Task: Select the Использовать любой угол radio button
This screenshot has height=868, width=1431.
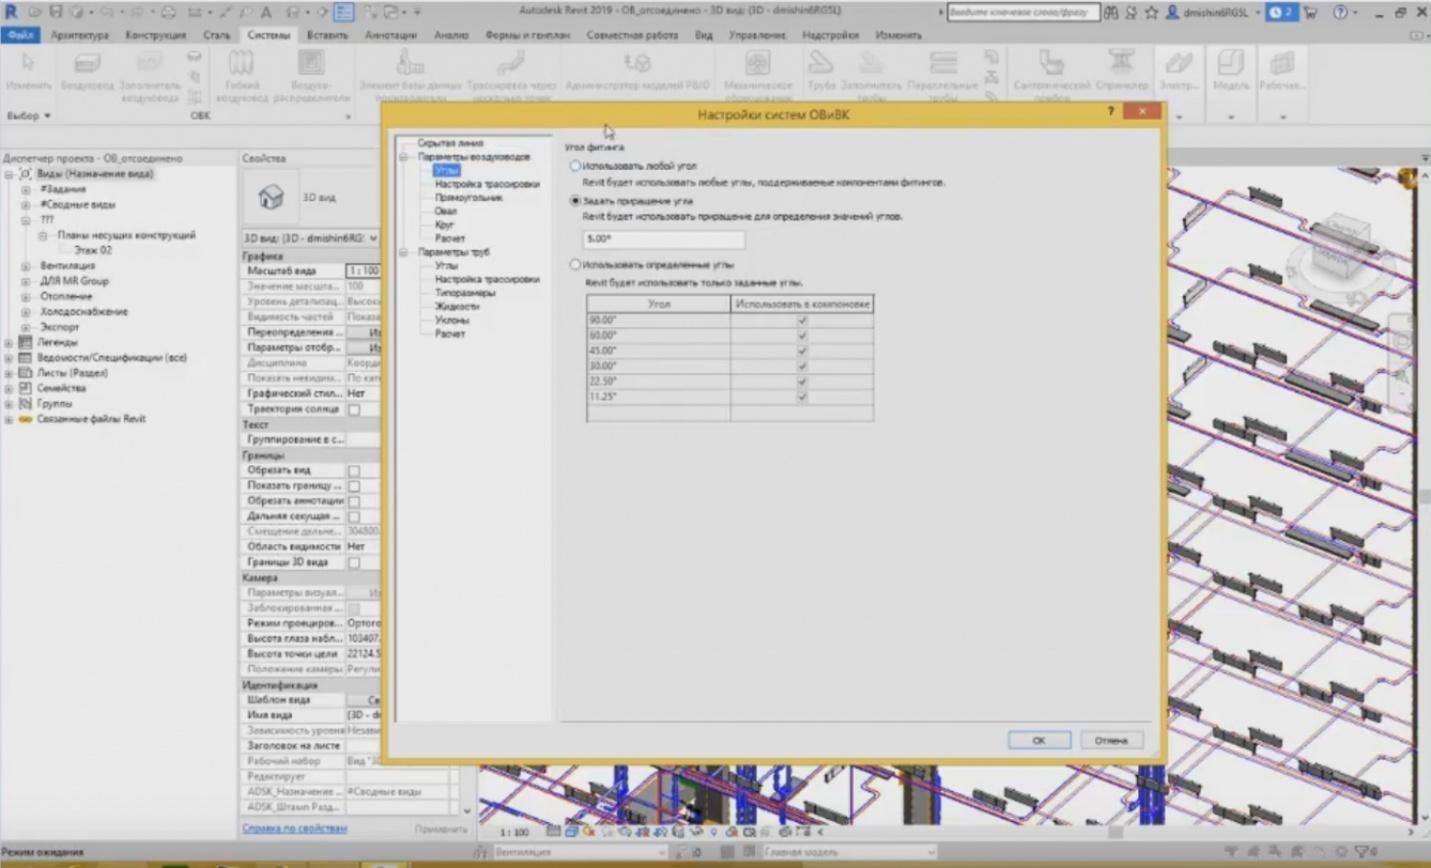Action: (575, 166)
